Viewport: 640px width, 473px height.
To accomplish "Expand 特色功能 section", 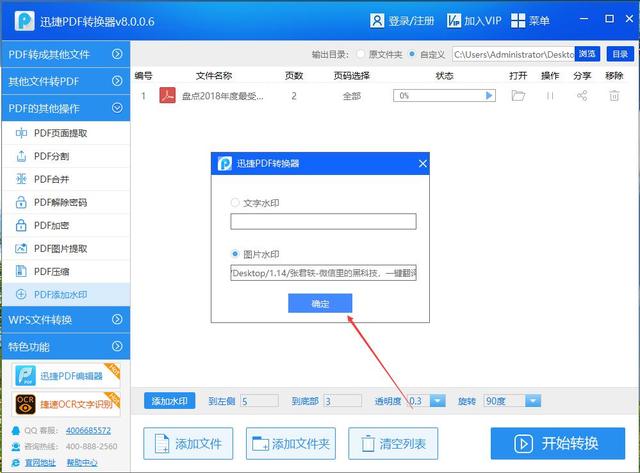I will (x=66, y=346).
